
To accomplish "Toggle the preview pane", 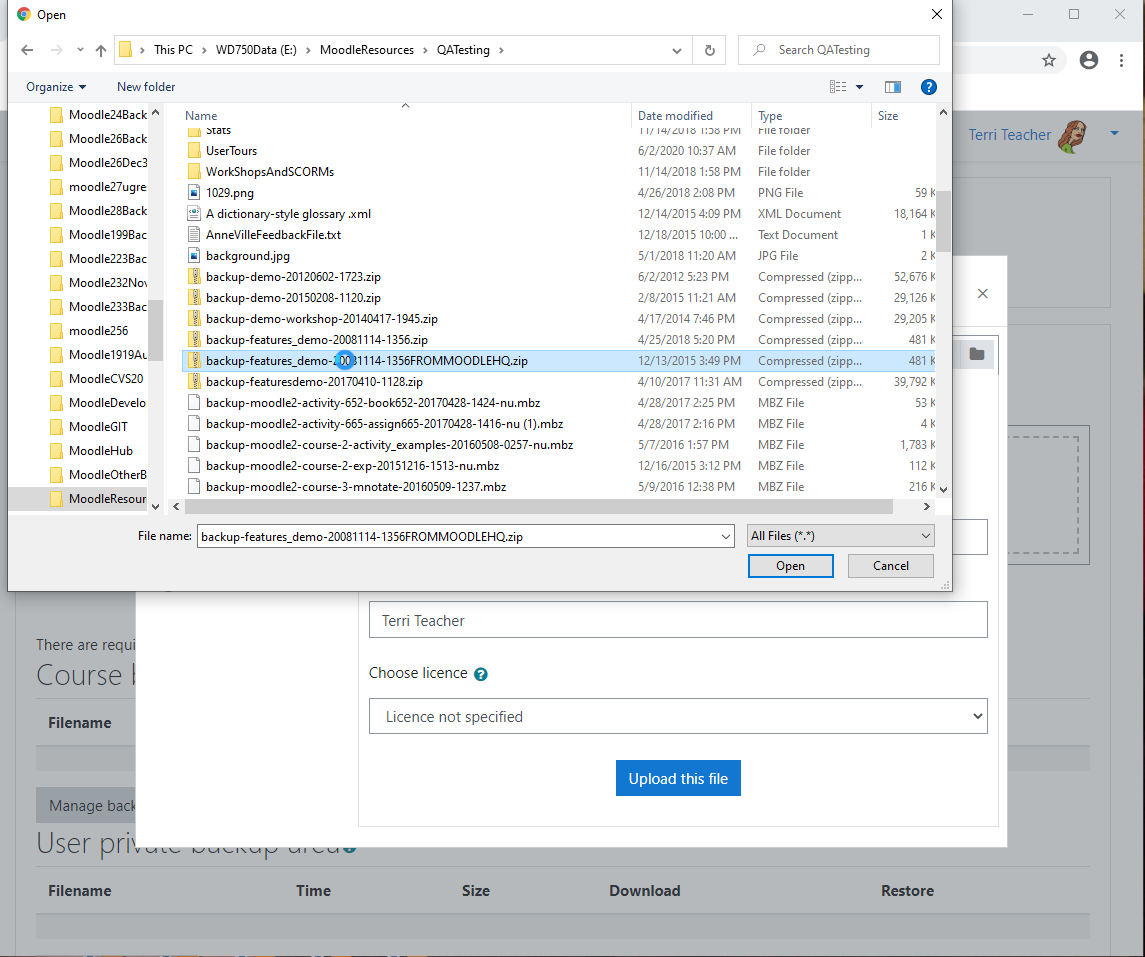I will point(892,87).
